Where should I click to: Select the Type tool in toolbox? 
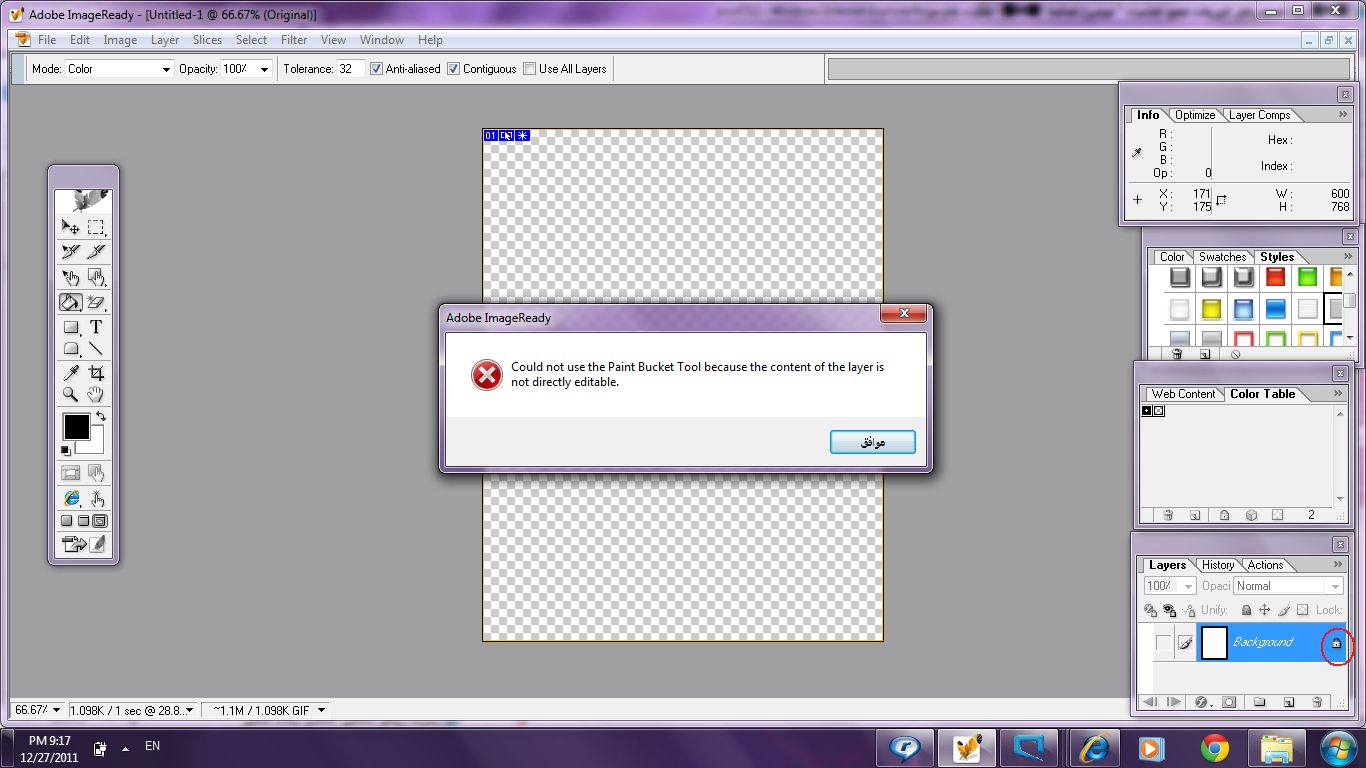(96, 327)
